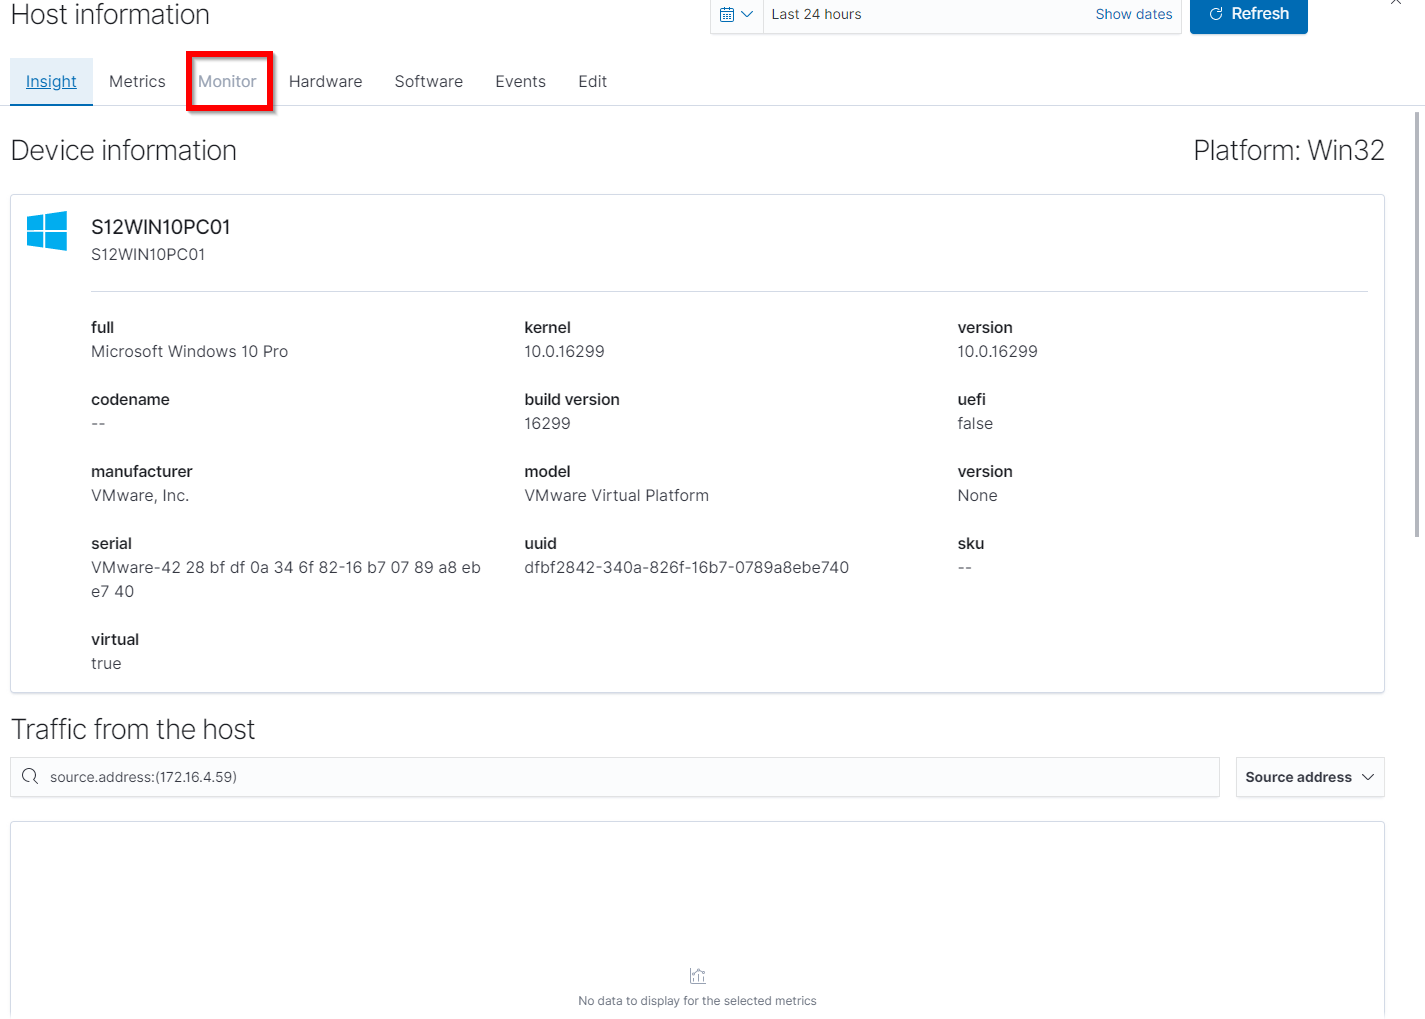Select the VMware Virtual Platform model
Image resolution: width=1425 pixels, height=1019 pixels.
point(616,496)
